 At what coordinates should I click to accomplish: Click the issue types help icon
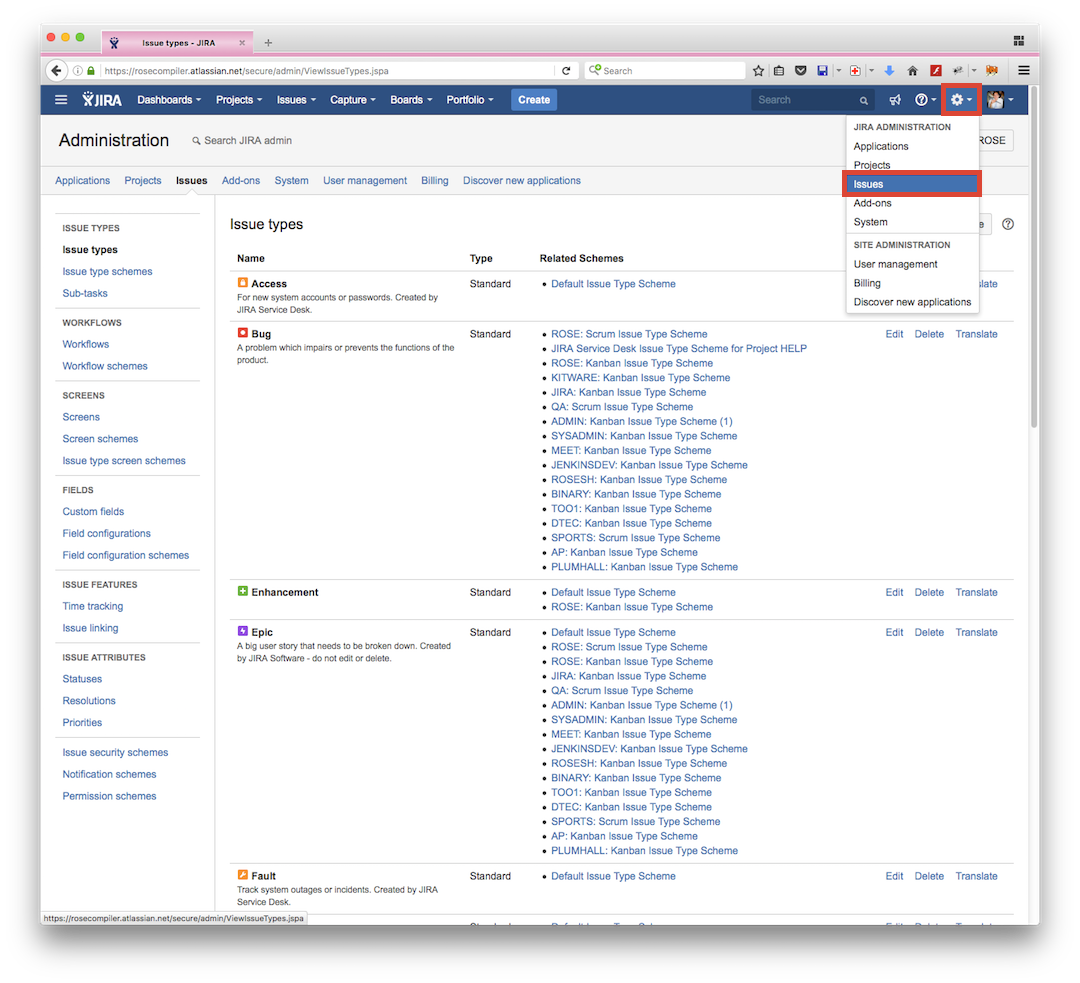1008,224
